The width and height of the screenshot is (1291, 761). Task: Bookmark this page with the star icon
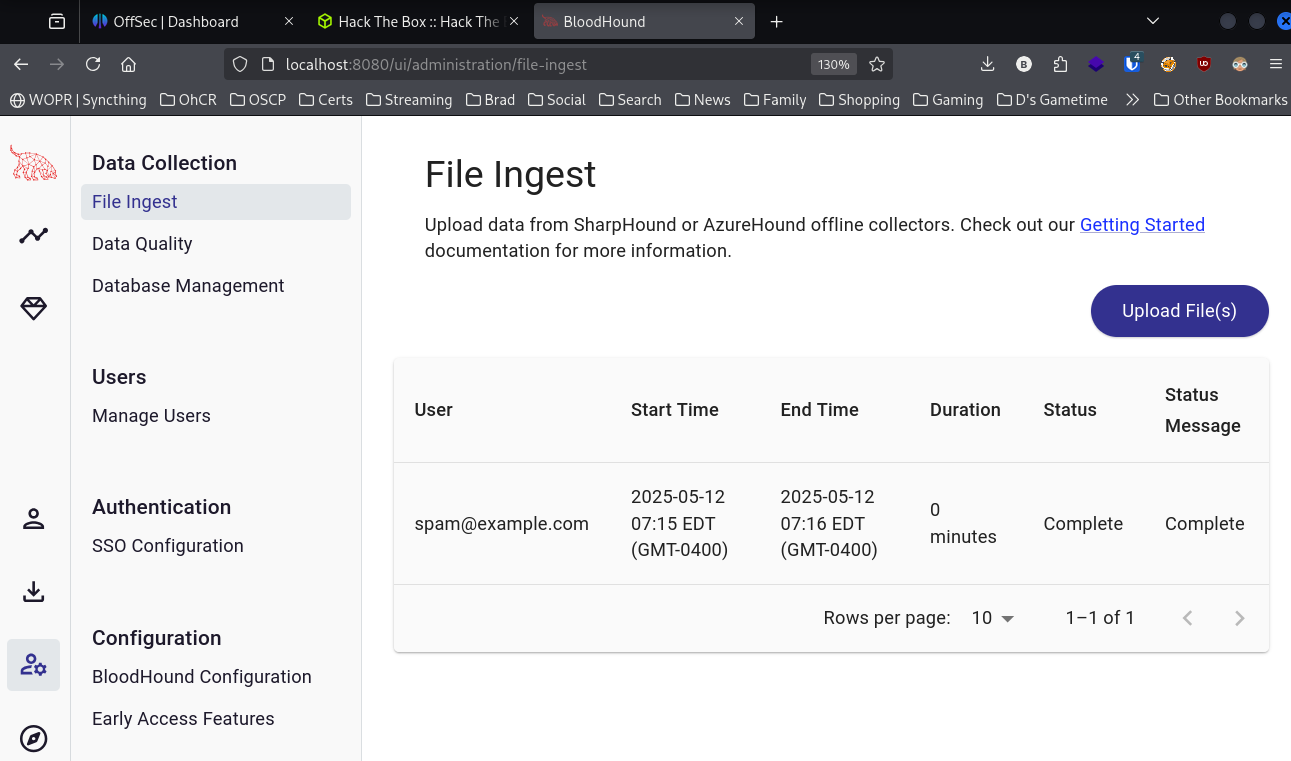pyautogui.click(x=877, y=64)
